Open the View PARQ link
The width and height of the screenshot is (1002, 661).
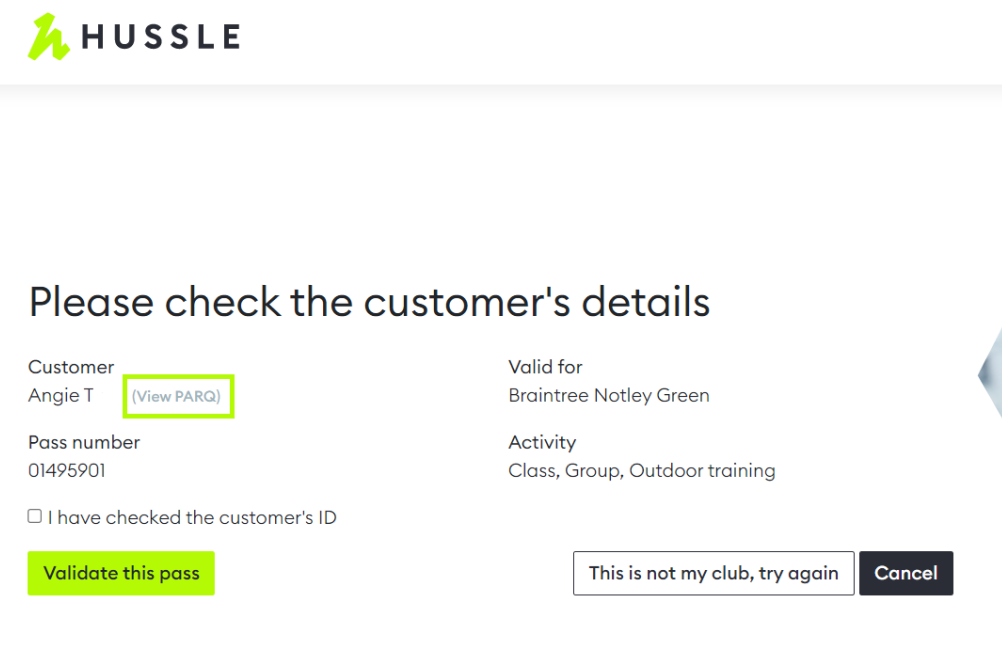pos(176,396)
